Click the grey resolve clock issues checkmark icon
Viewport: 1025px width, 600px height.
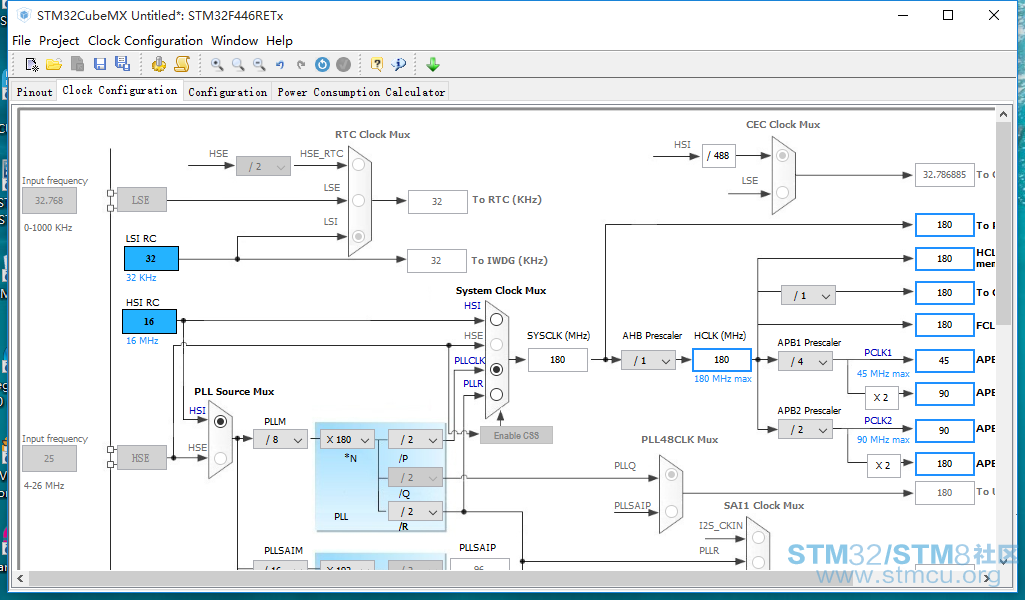tap(343, 64)
